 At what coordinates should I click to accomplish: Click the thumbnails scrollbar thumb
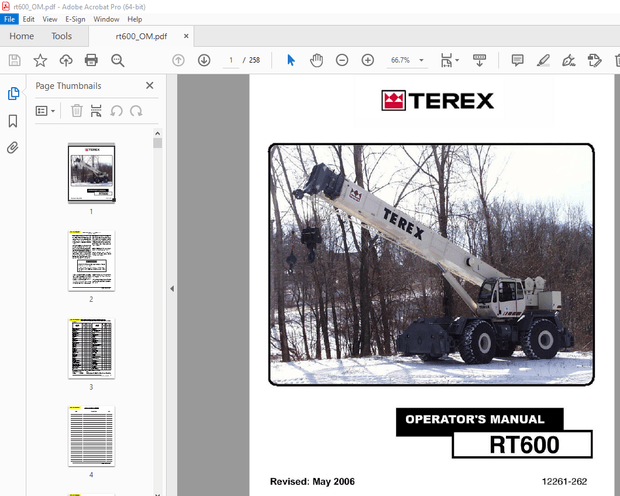[157, 143]
